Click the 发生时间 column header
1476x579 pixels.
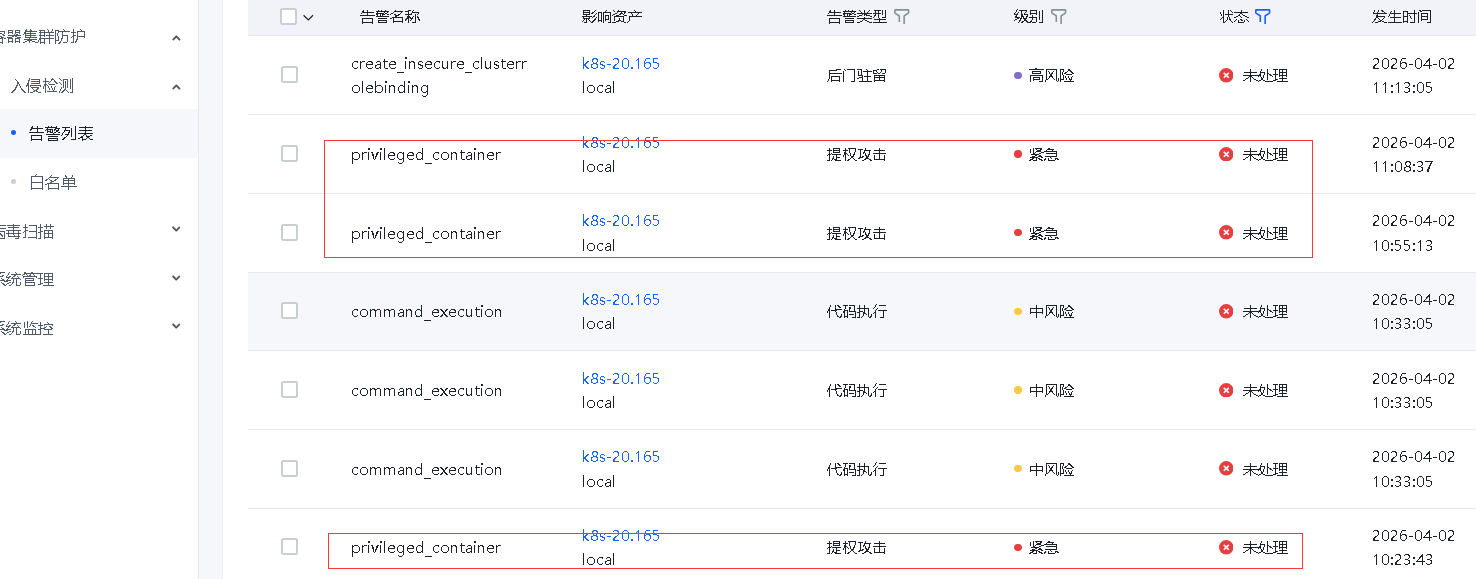1401,17
